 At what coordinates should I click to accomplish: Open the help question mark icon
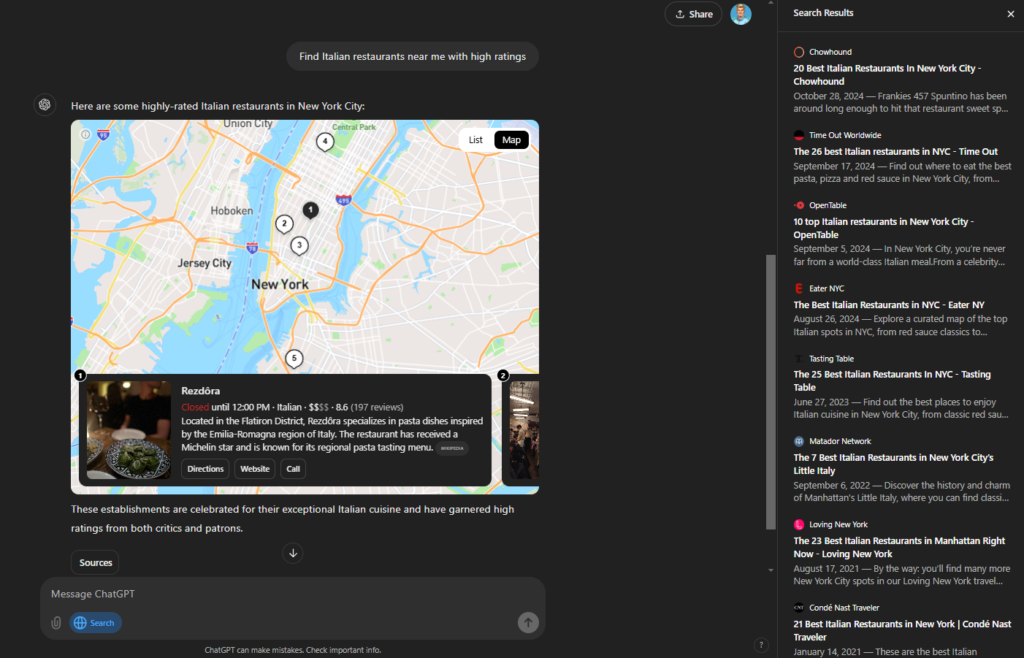(x=761, y=645)
